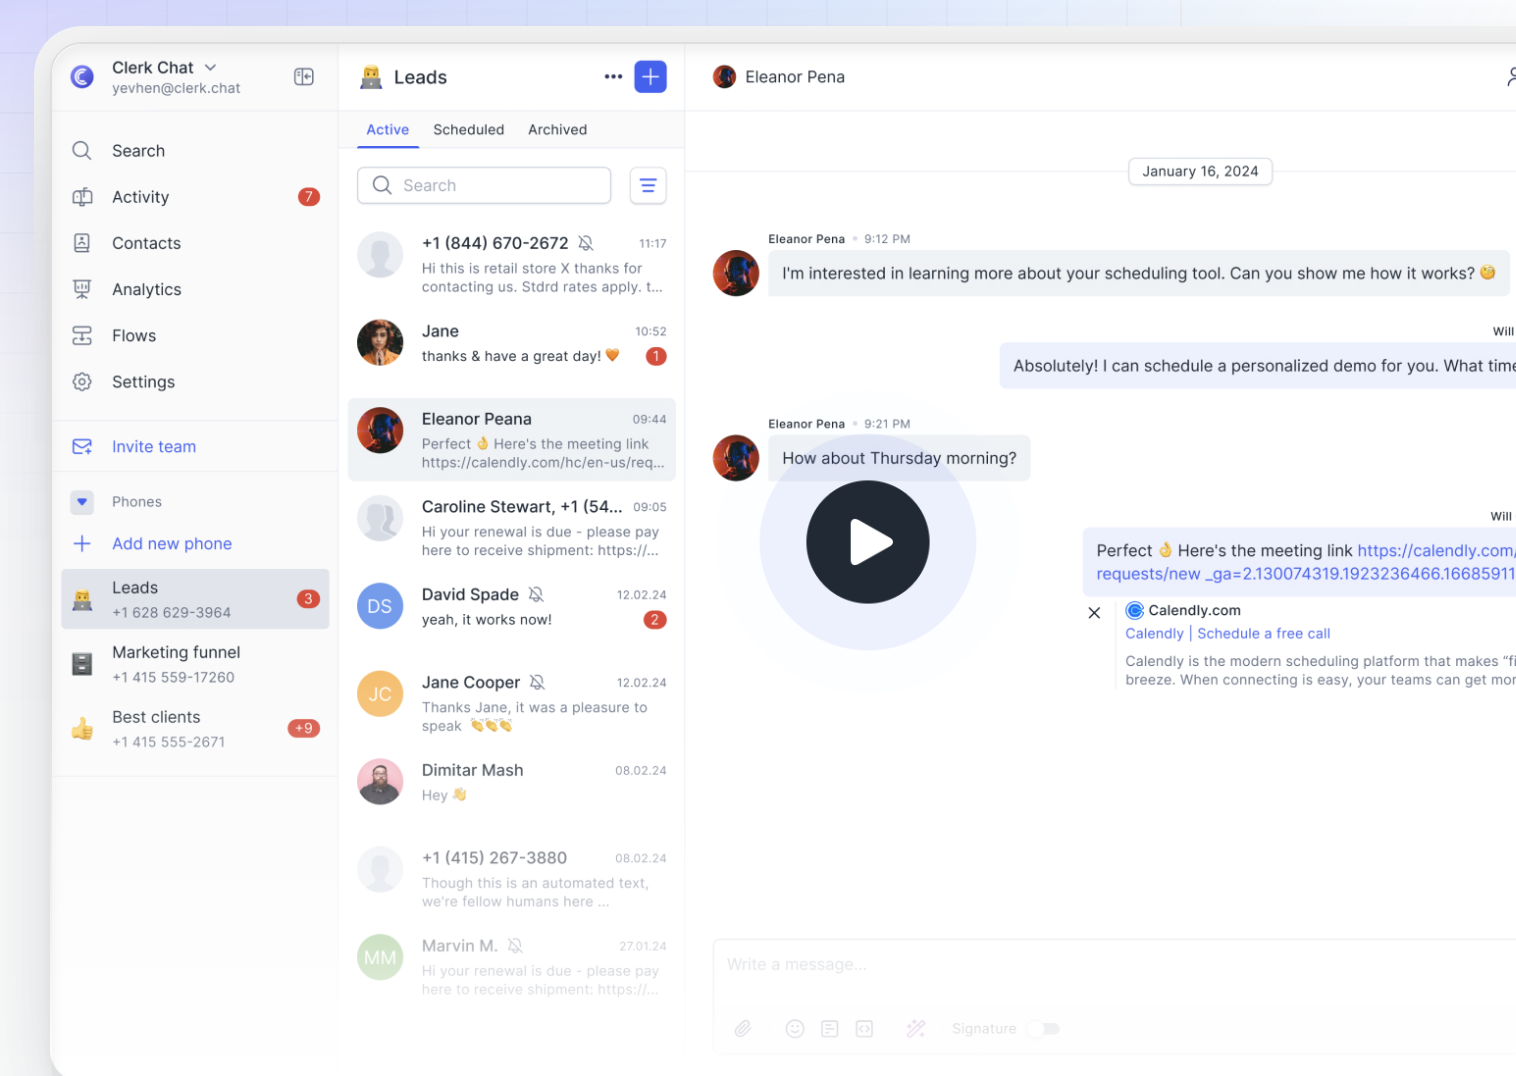The width and height of the screenshot is (1516, 1076).
Task: Open the conversation filter button
Action: 648,185
